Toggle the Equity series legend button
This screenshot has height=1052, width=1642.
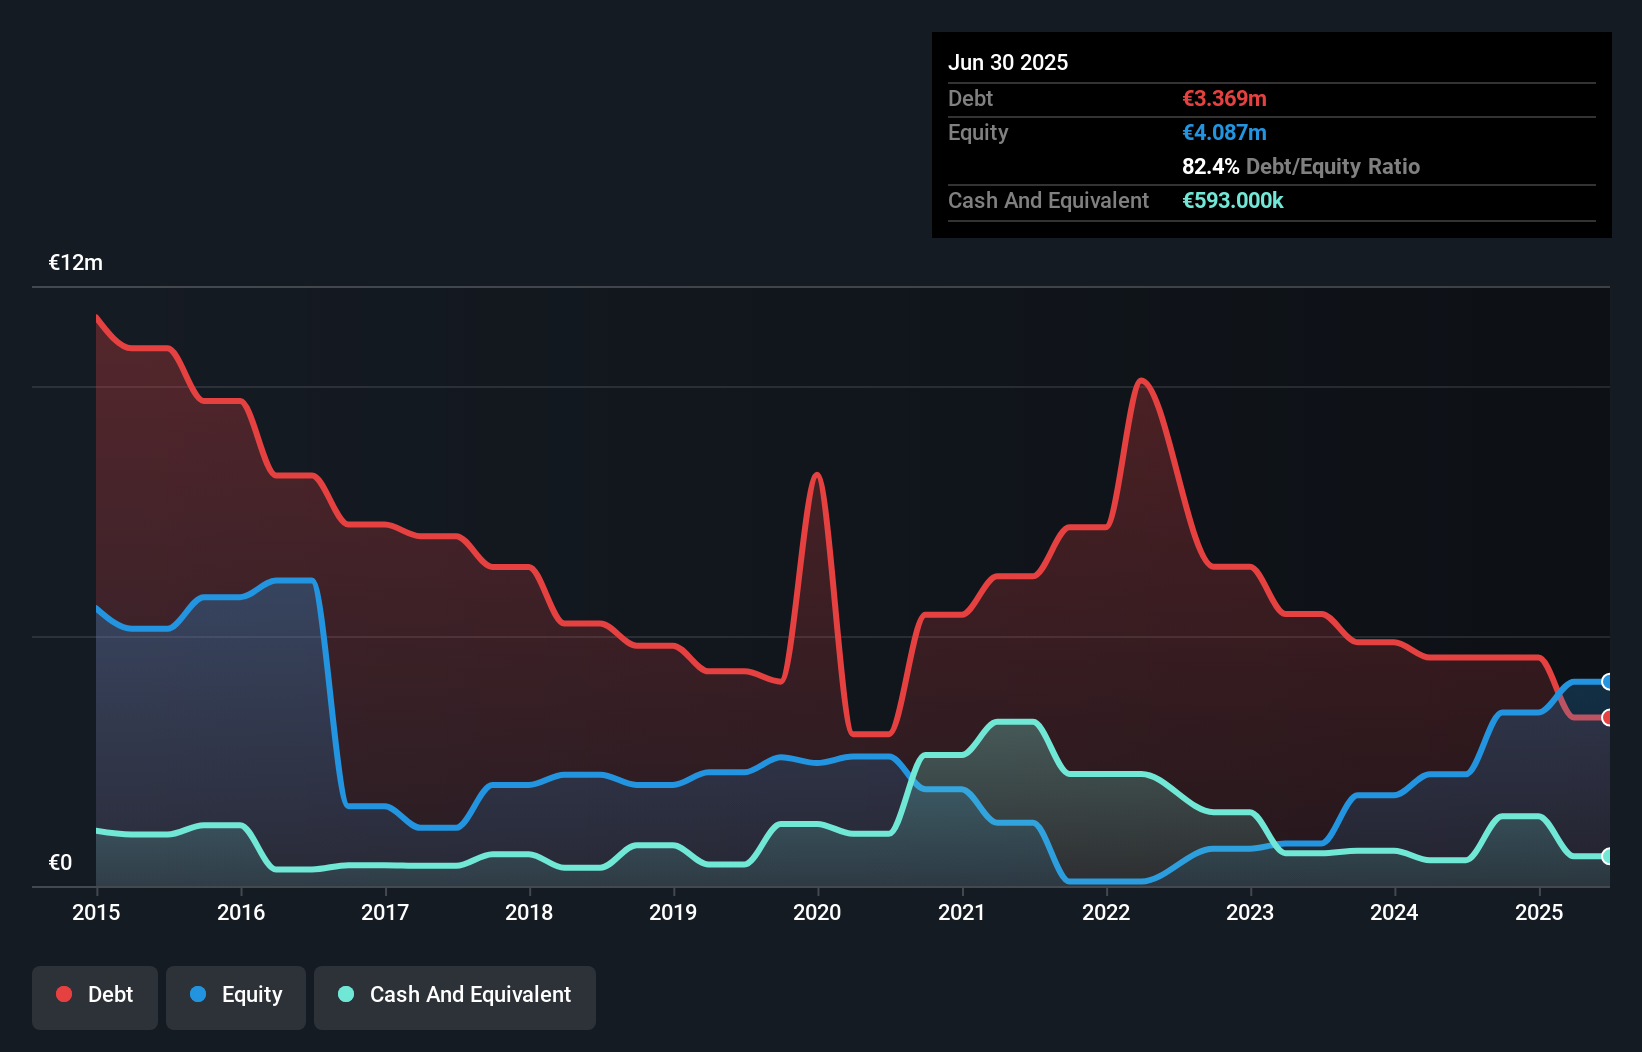coord(236,995)
